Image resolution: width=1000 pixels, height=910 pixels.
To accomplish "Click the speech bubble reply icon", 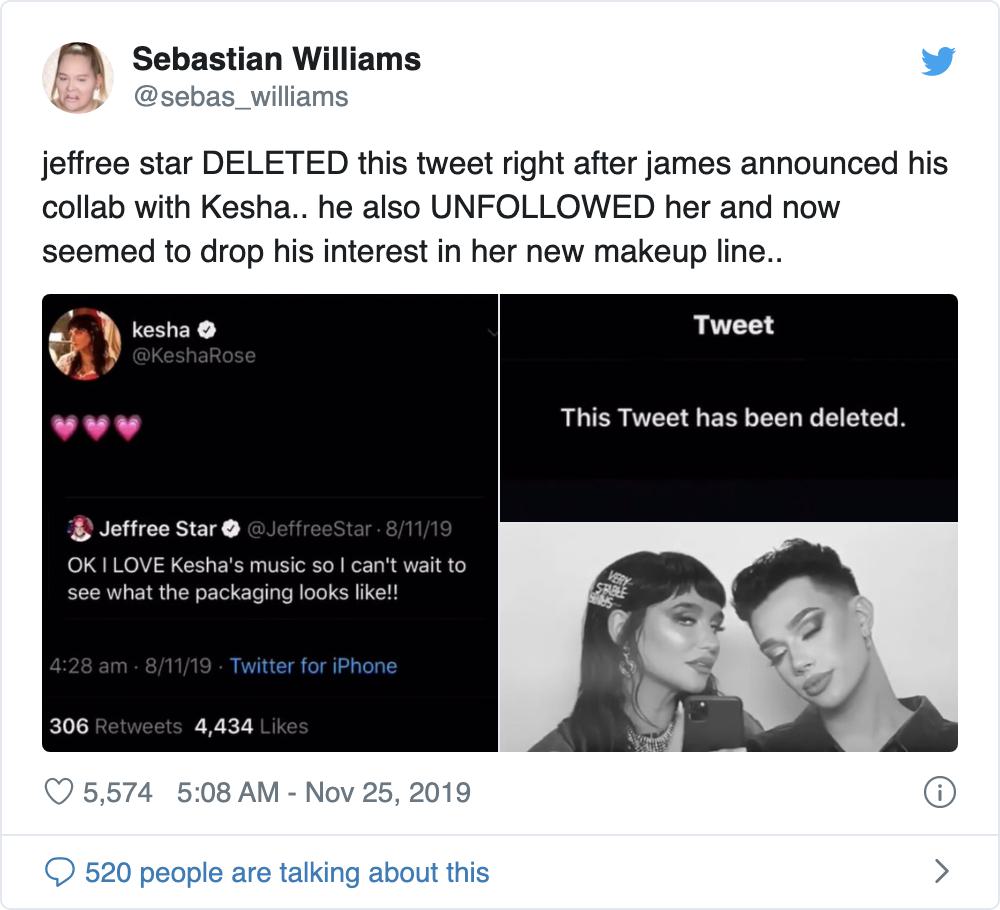I will pos(61,872).
